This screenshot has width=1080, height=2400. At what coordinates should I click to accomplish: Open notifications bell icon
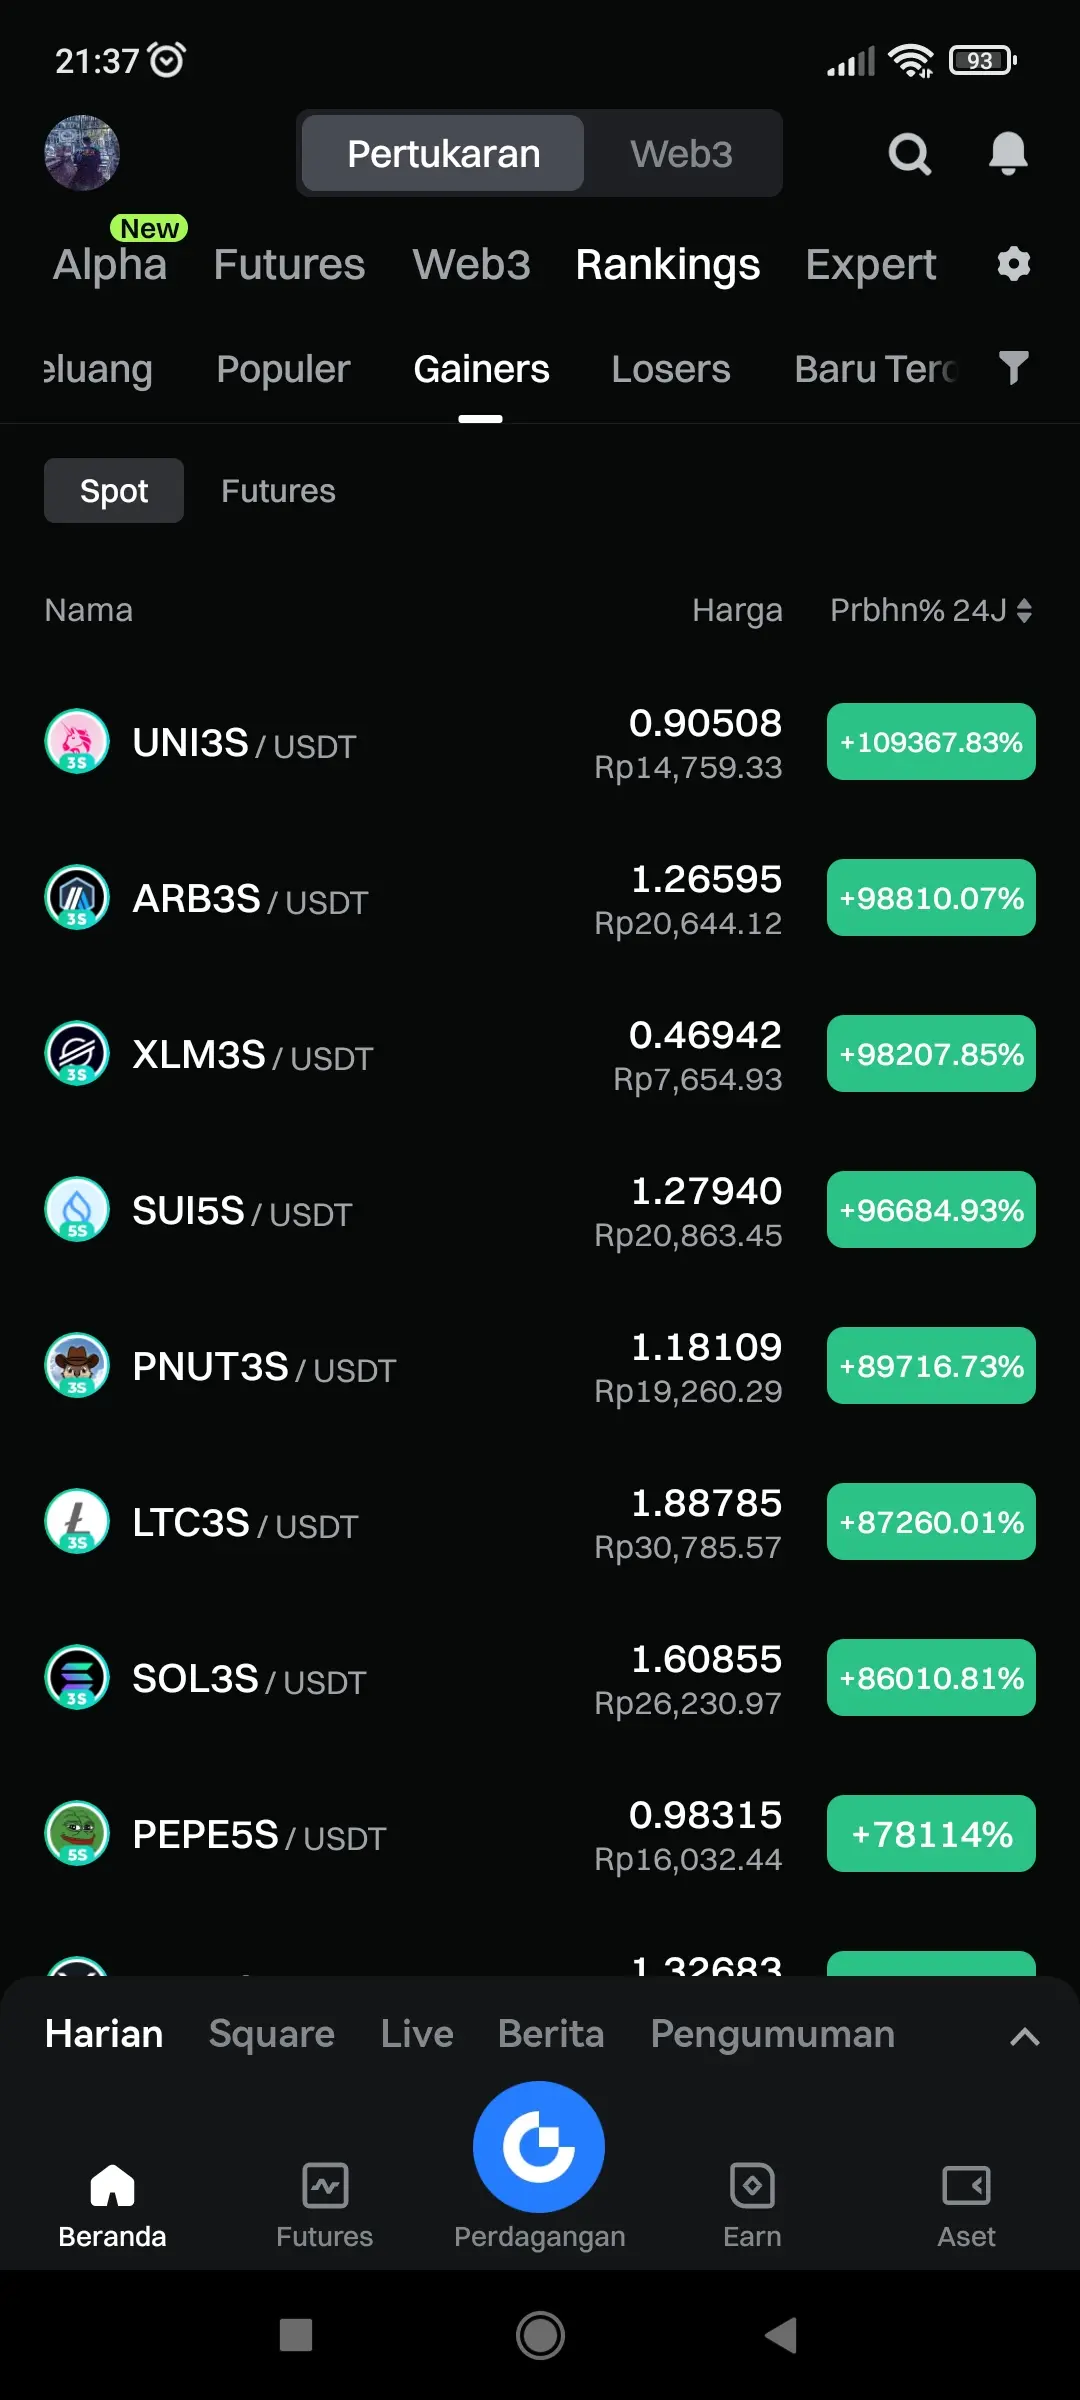(1008, 154)
